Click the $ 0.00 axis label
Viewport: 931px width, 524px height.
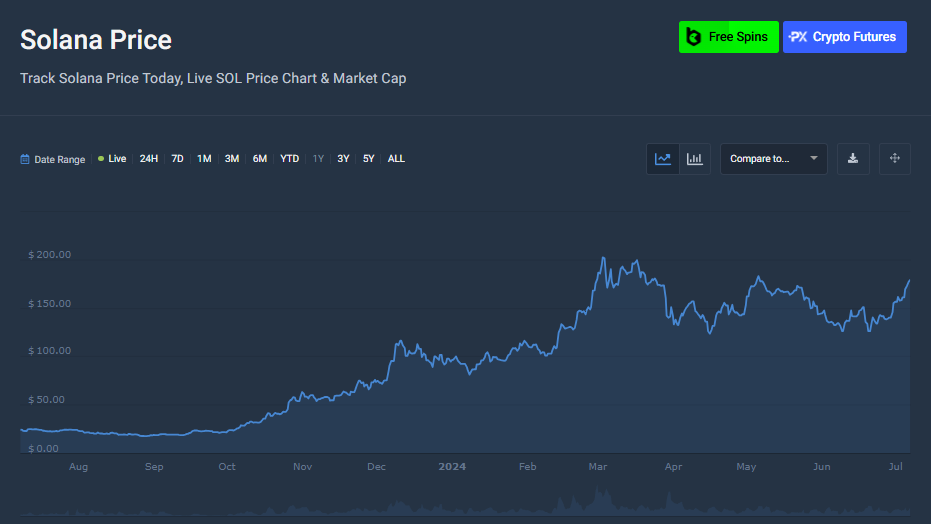43,449
